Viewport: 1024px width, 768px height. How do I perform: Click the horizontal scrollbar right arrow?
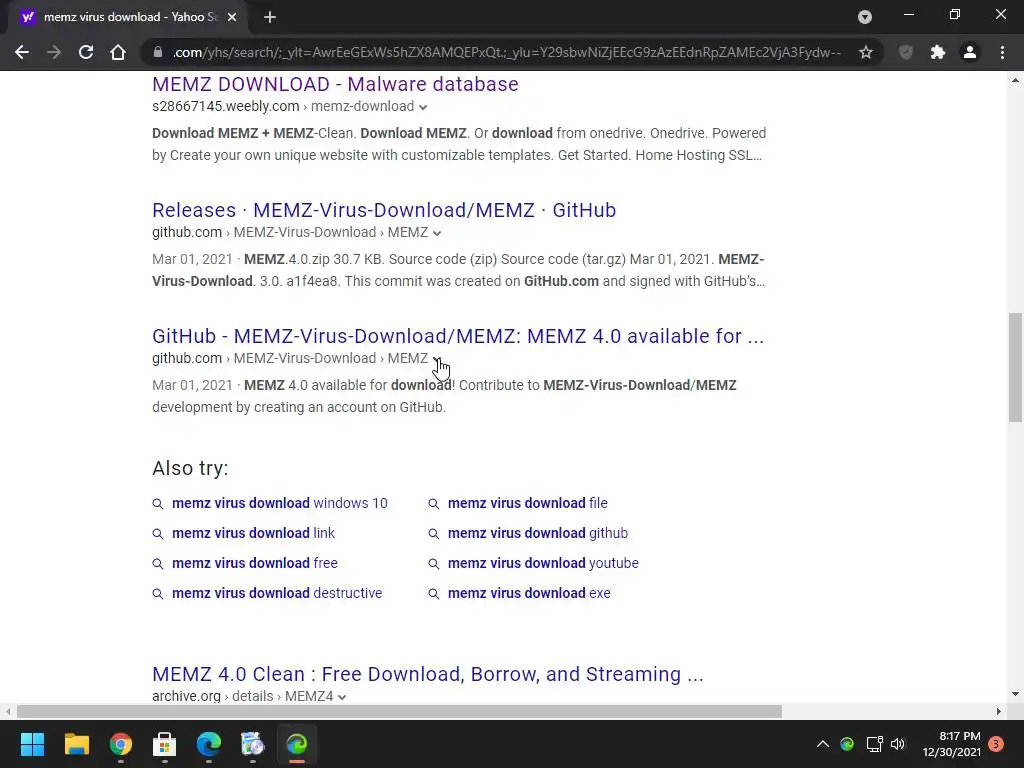tap(999, 711)
